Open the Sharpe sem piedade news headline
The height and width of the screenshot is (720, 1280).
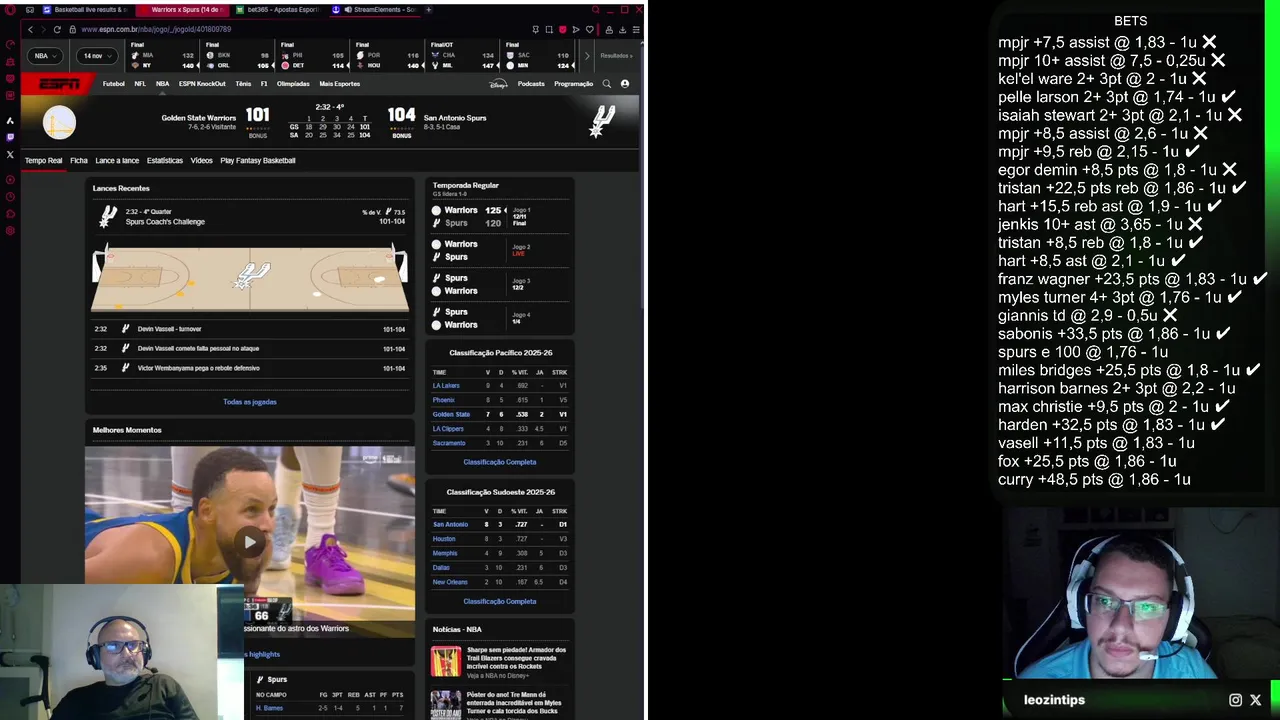[x=517, y=657]
